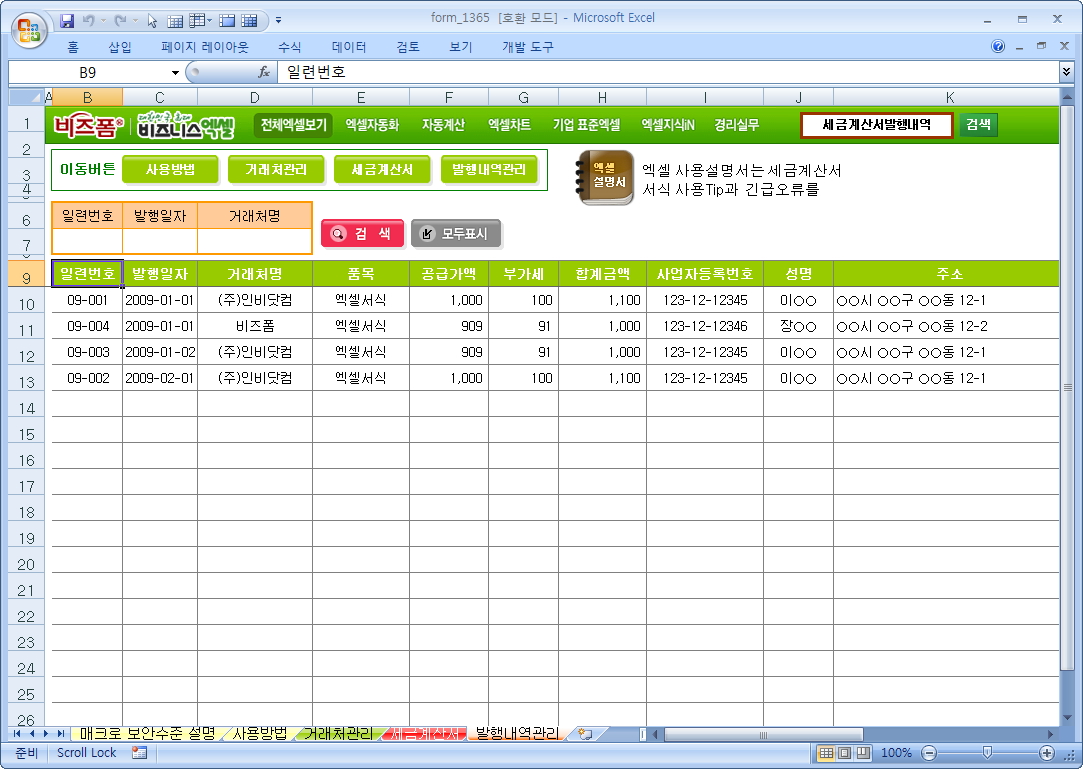Click the macro record icon in status bar
This screenshot has height=769, width=1083.
[x=139, y=753]
